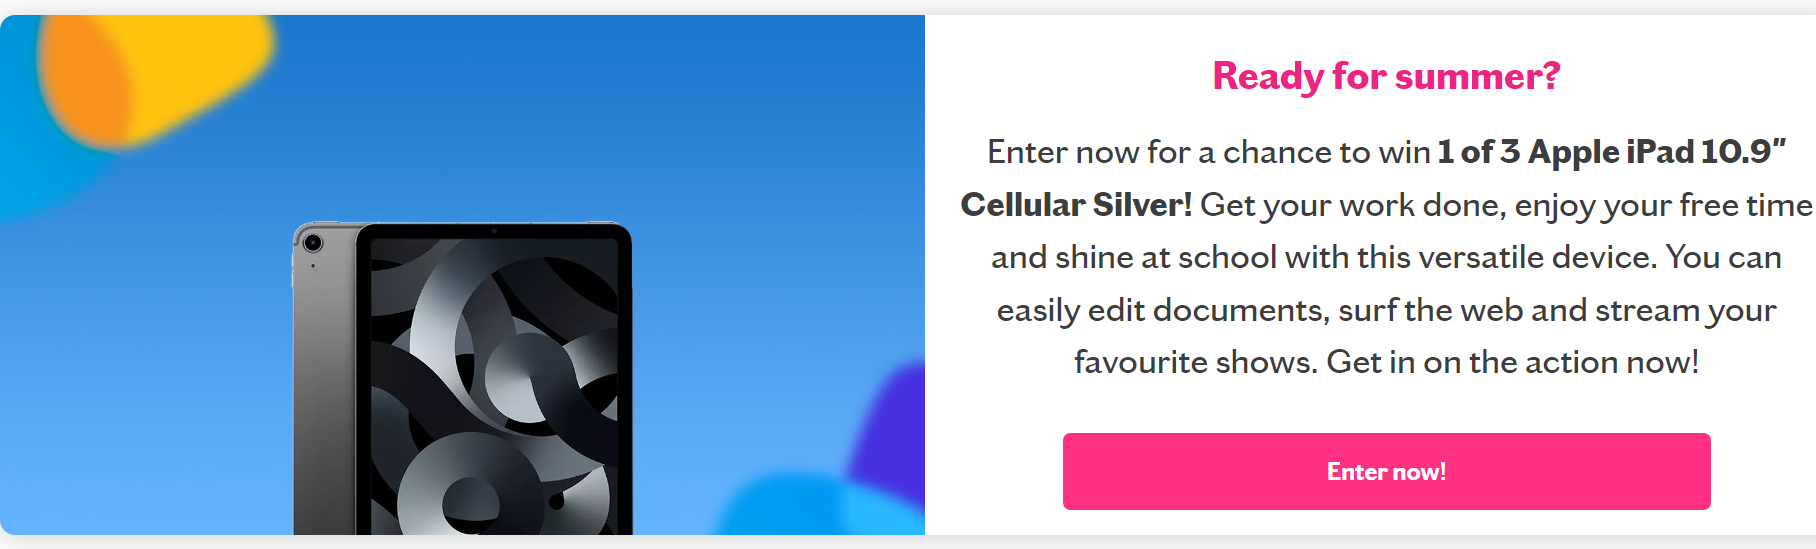Select the iPad front display wallpaper
Screen dimensions: 1816x549
pos(494,387)
